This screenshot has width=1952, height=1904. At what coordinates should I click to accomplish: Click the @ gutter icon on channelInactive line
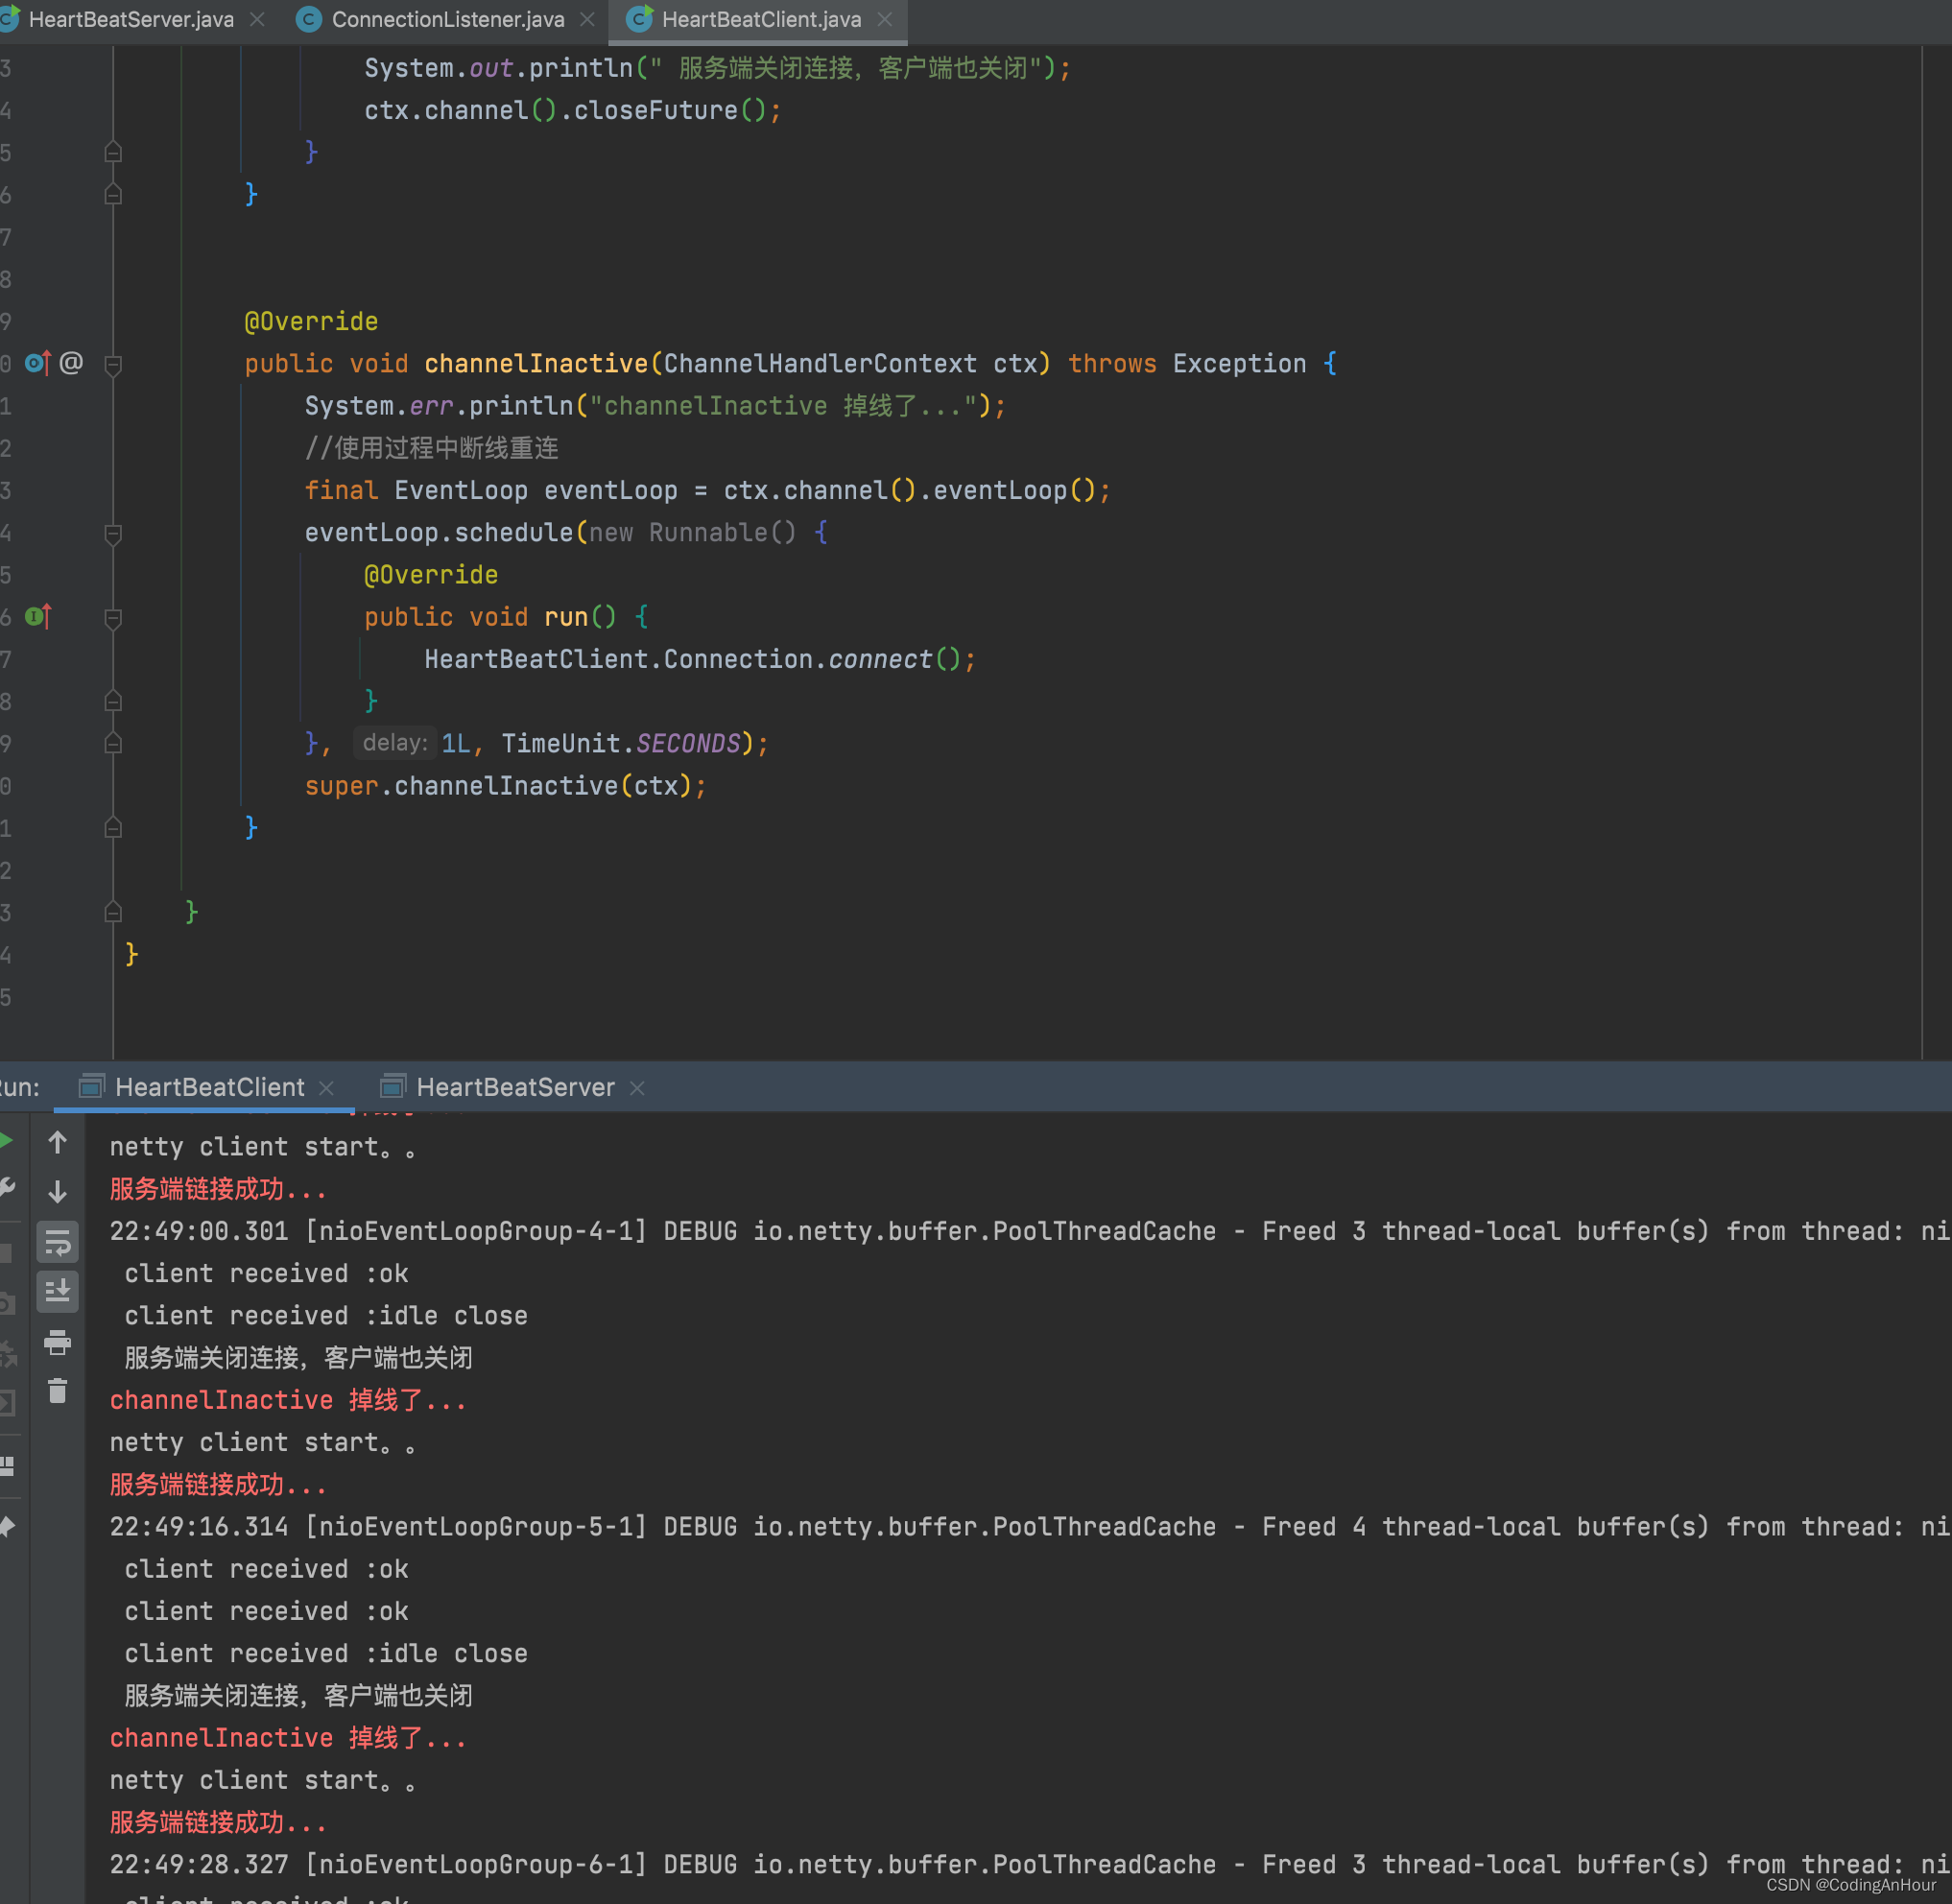(x=71, y=363)
